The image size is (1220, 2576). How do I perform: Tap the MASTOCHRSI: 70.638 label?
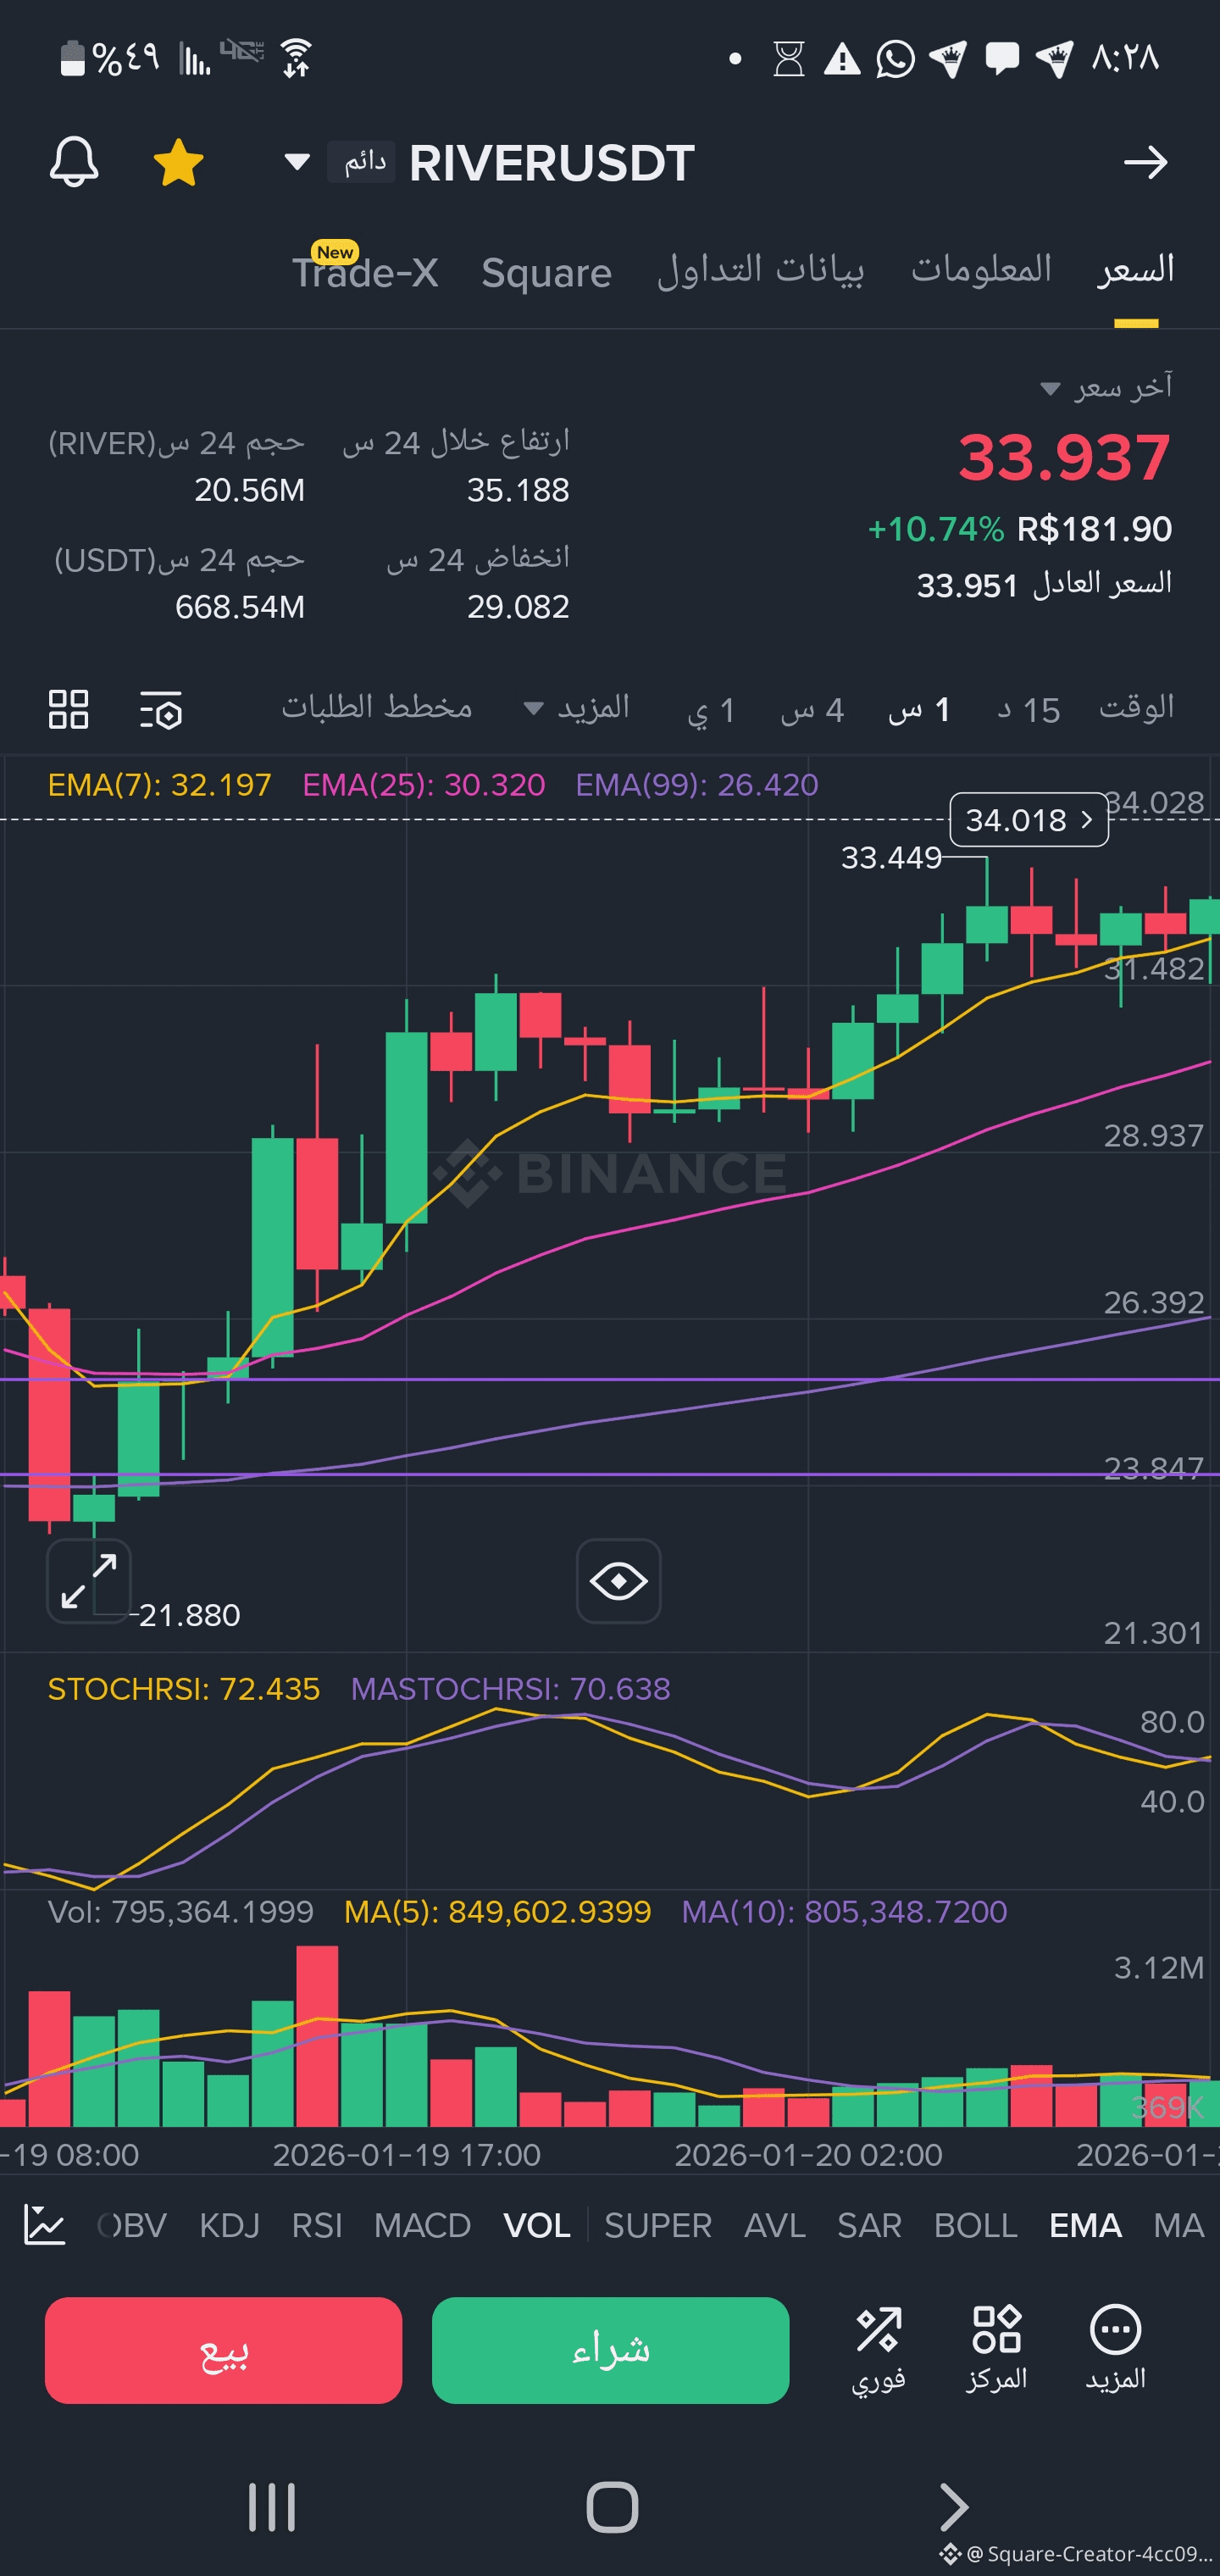[510, 1689]
